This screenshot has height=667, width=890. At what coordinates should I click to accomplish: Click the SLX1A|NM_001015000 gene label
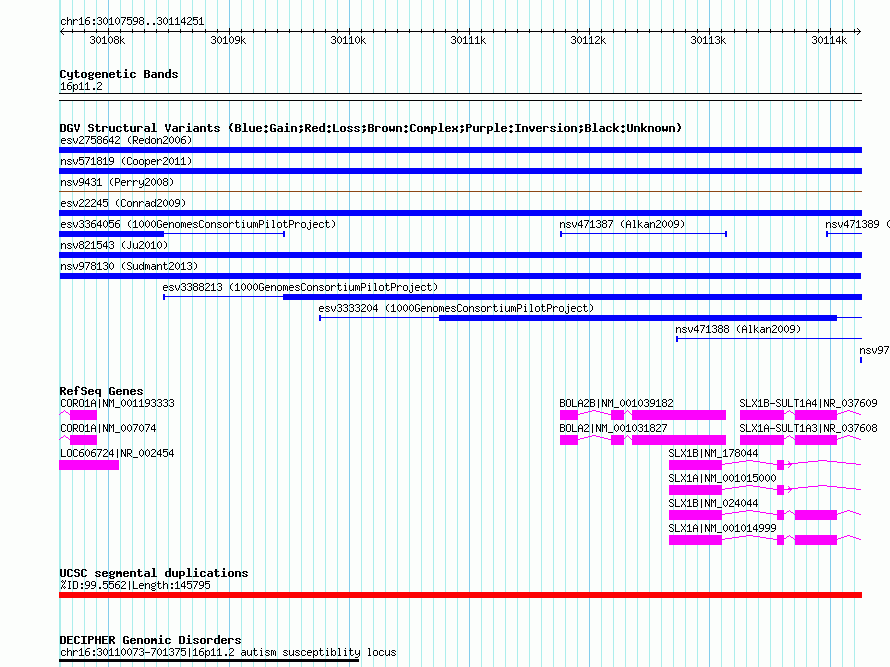[722, 478]
